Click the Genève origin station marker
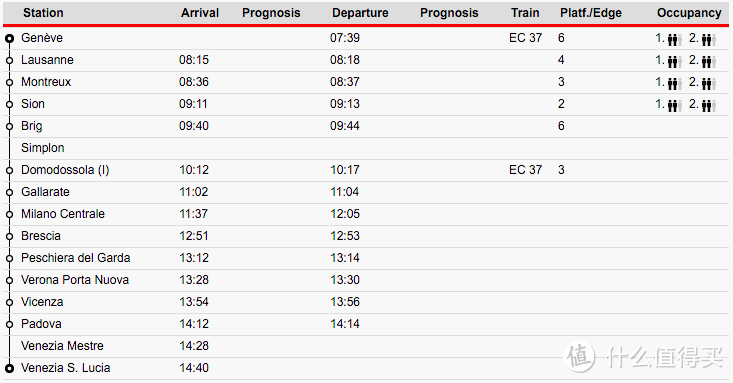 (9, 38)
